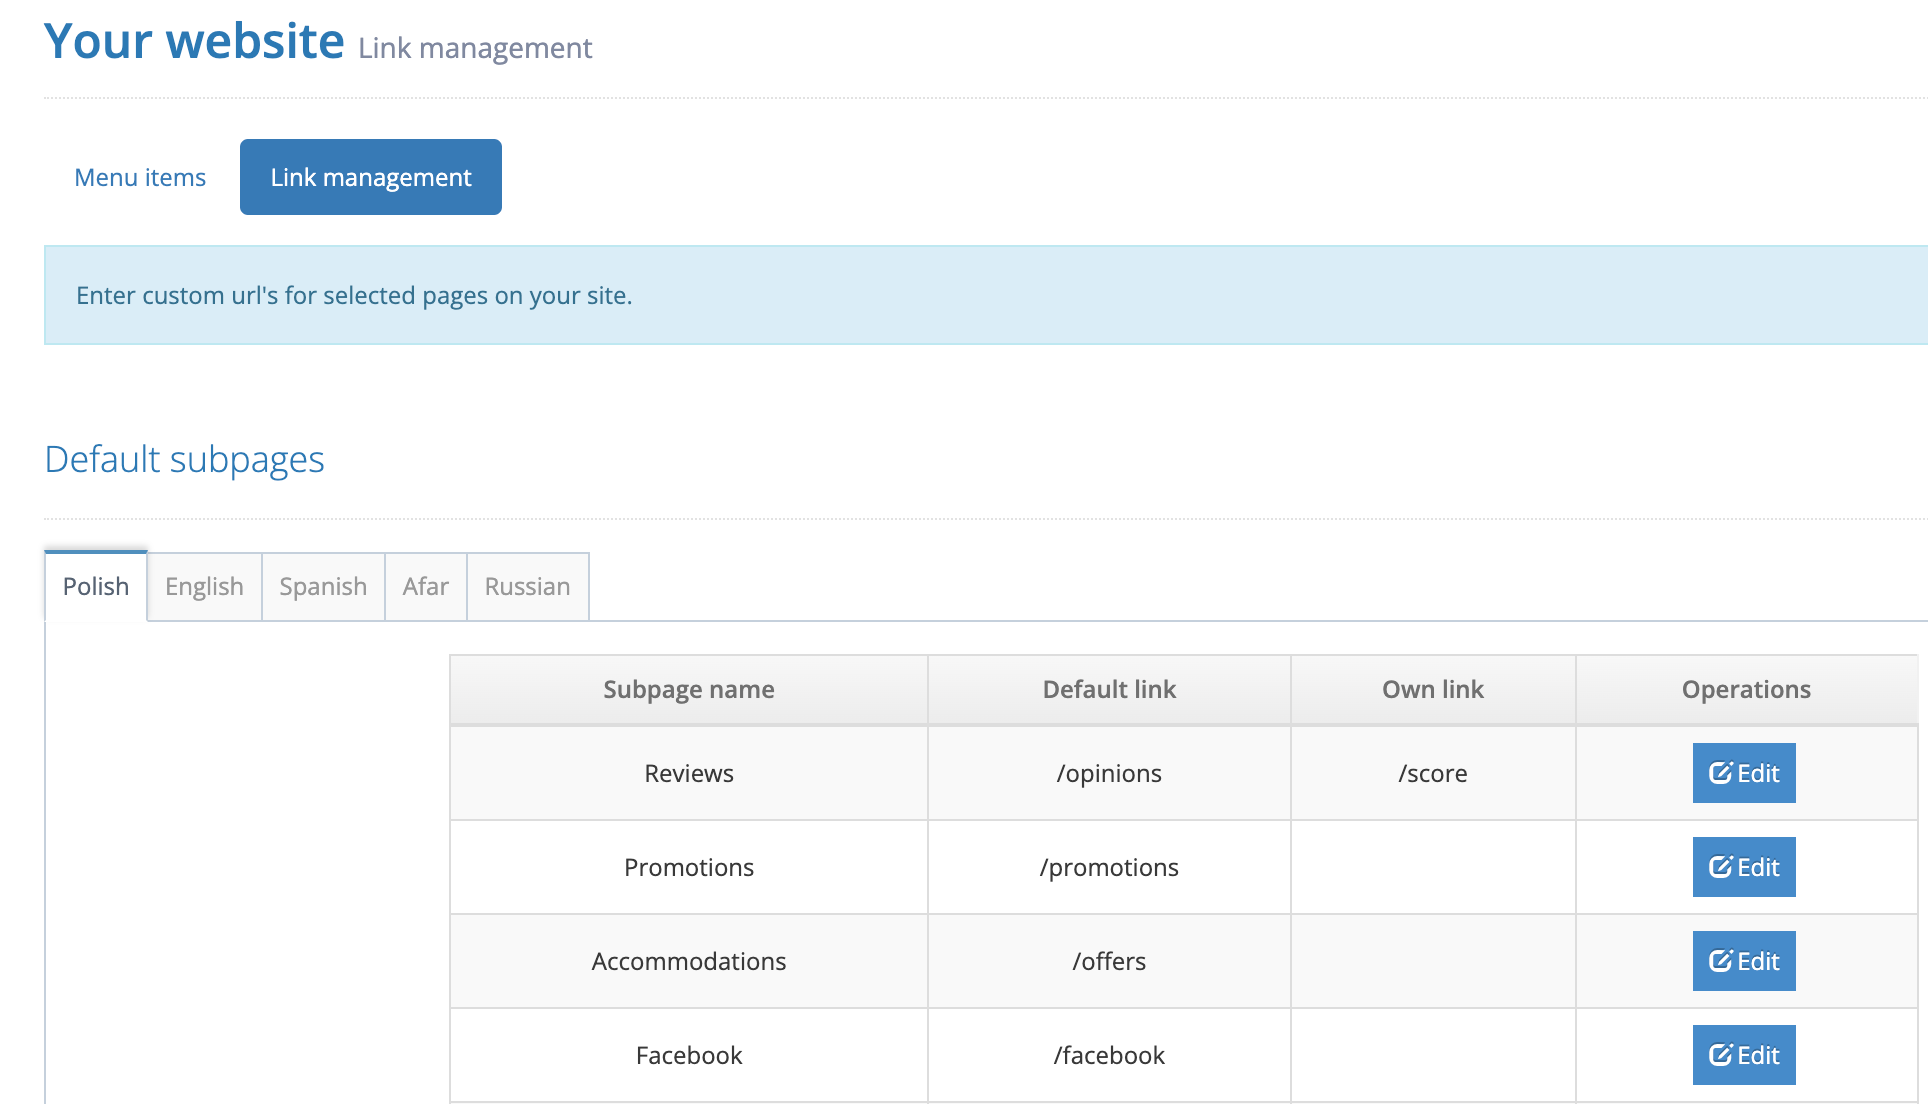Click the empty Own link cell for Promotions
This screenshot has height=1104, width=1928.
click(1432, 867)
